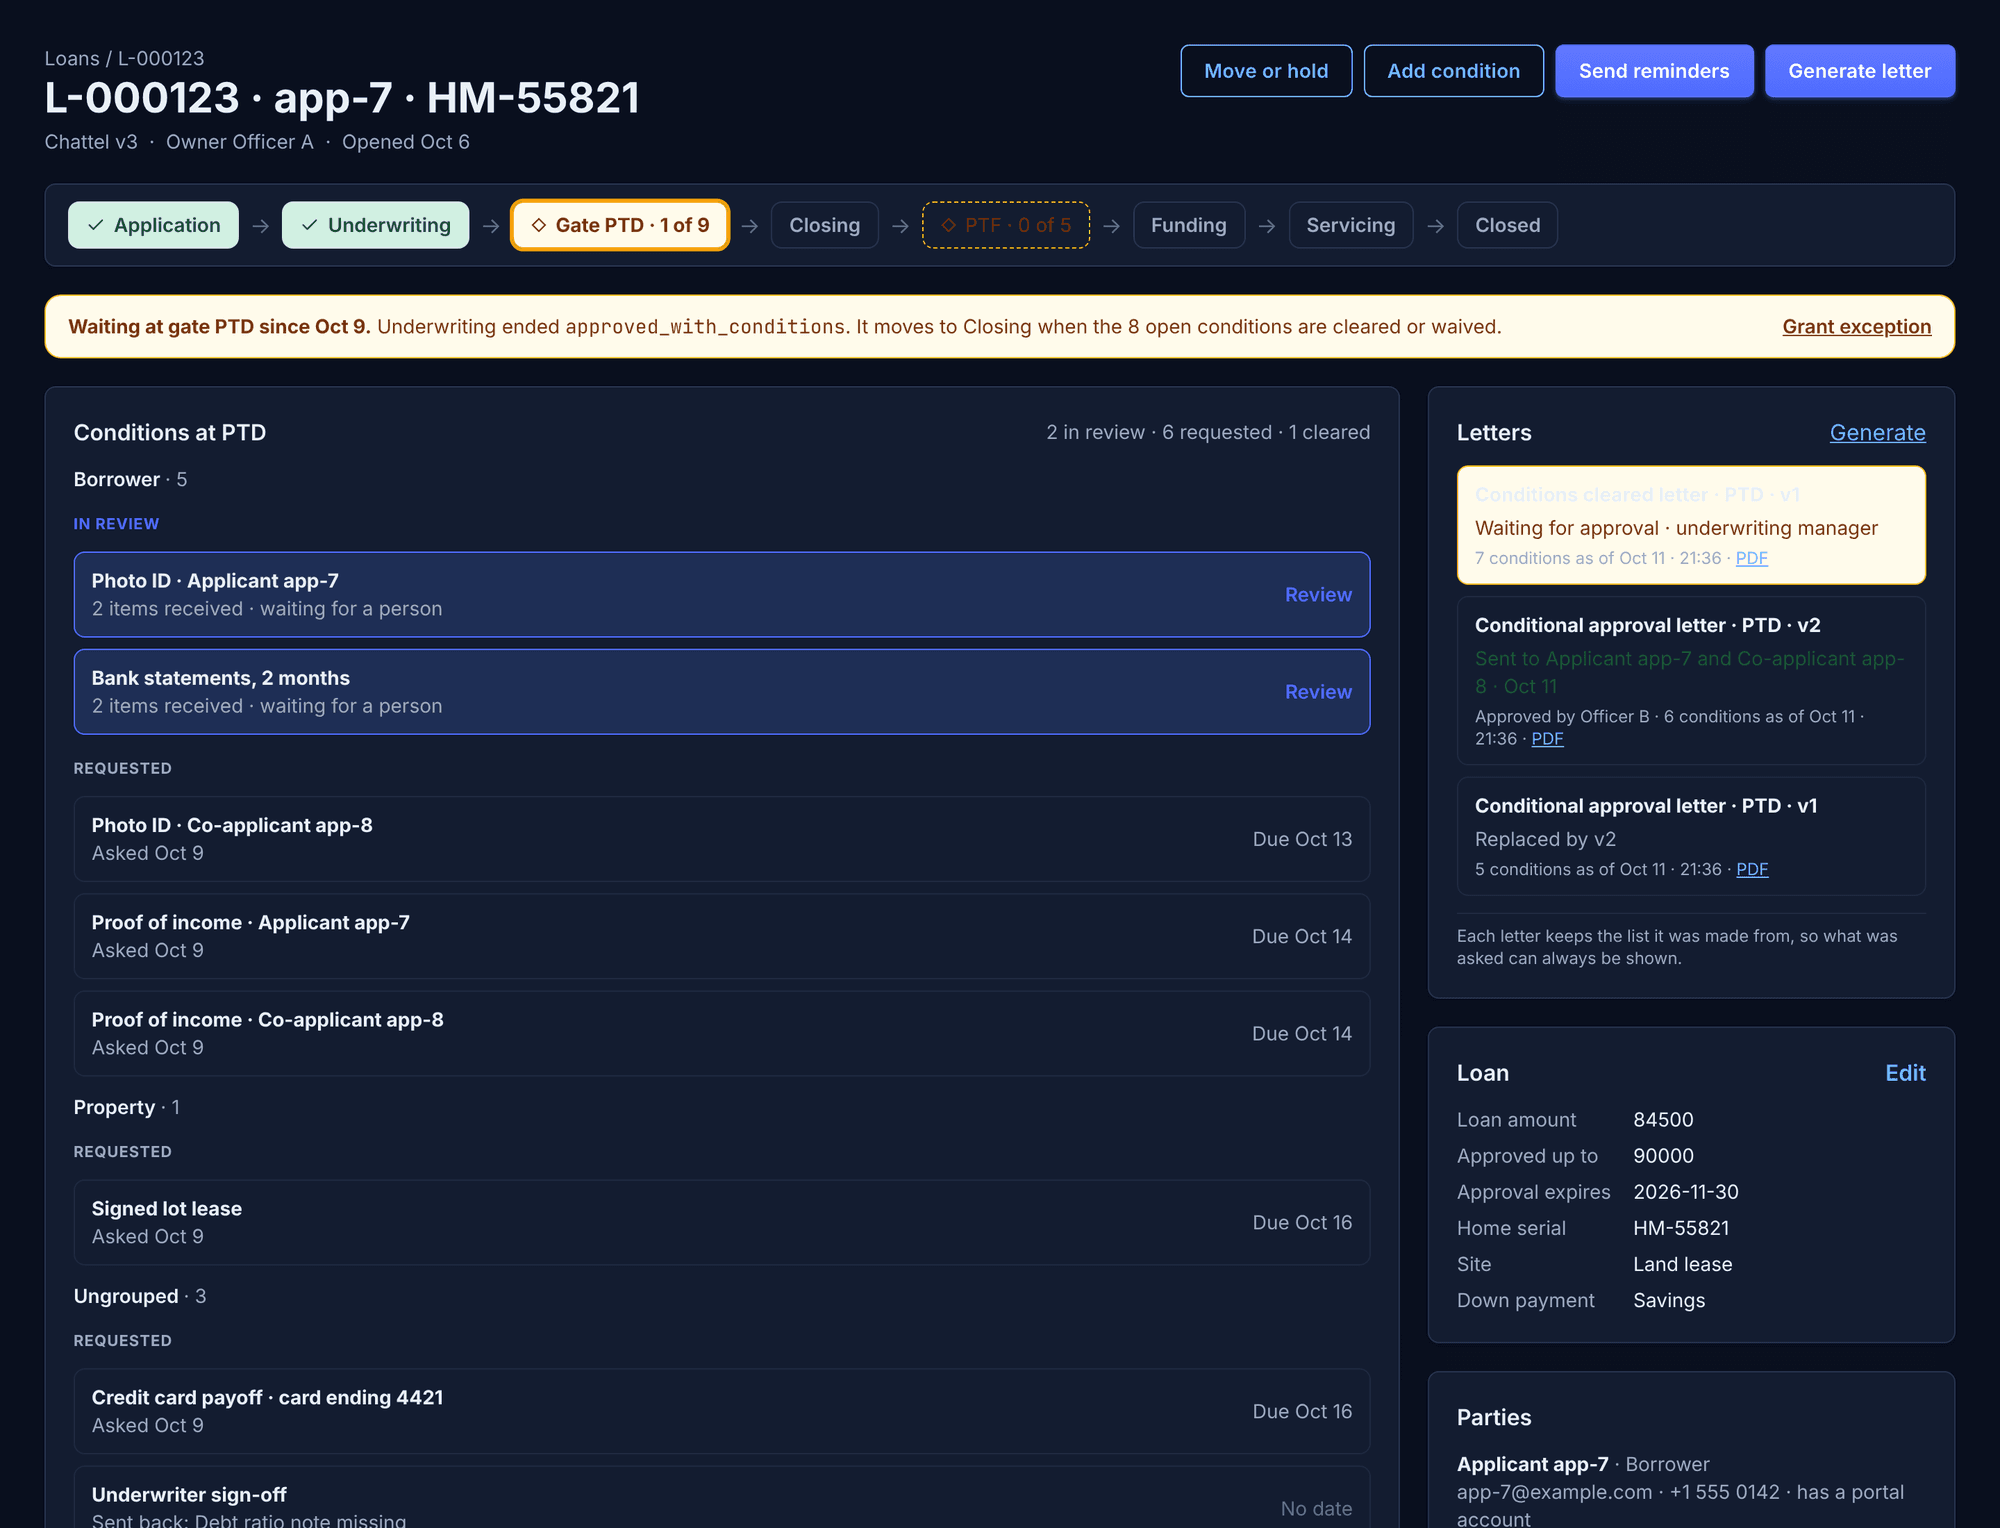This screenshot has width=2000, height=1528.
Task: Click the Loan amount value 84500
Action: tap(1663, 1120)
